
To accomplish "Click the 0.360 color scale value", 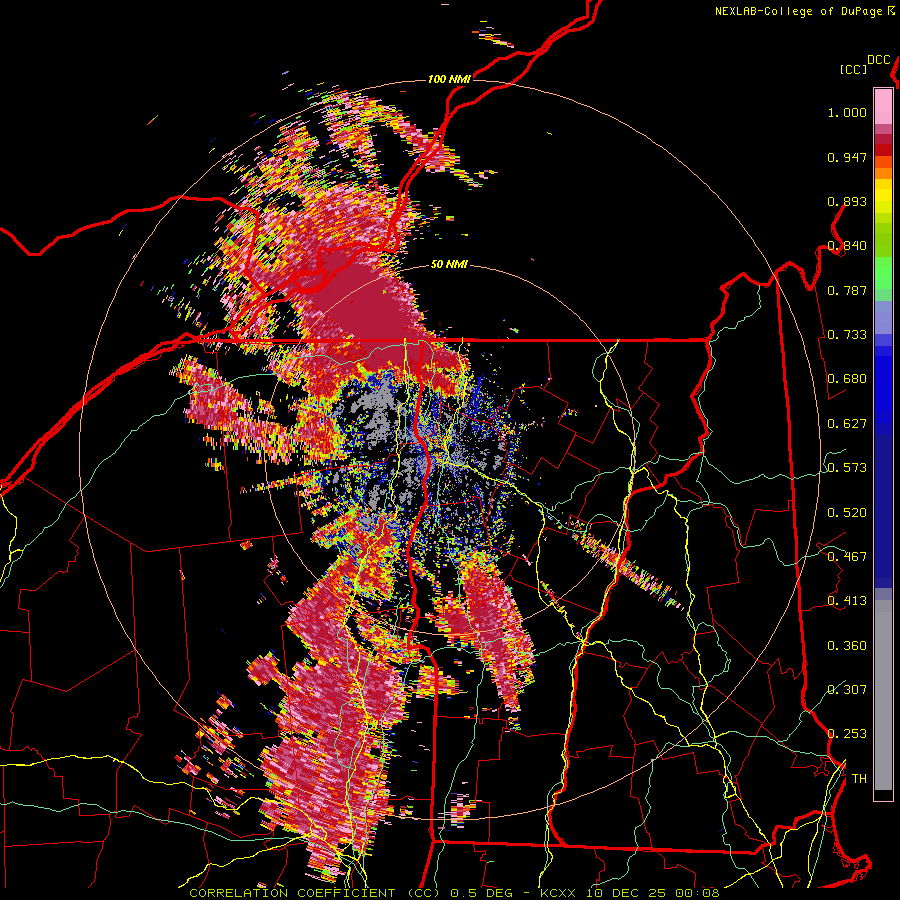I will coord(847,645).
